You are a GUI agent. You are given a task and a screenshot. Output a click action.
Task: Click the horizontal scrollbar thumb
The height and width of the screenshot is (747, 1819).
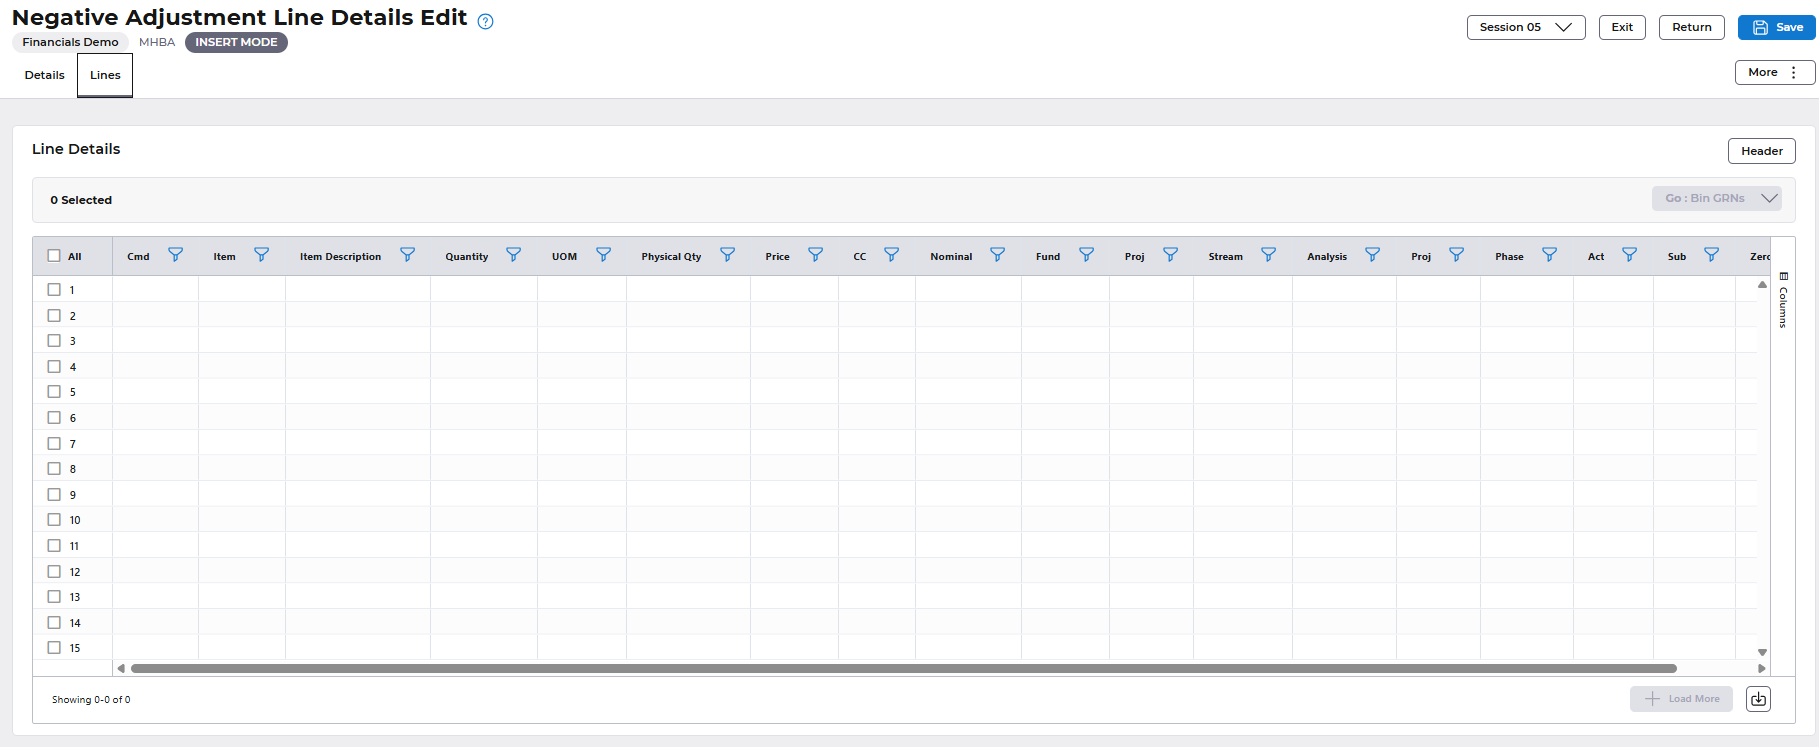point(904,668)
